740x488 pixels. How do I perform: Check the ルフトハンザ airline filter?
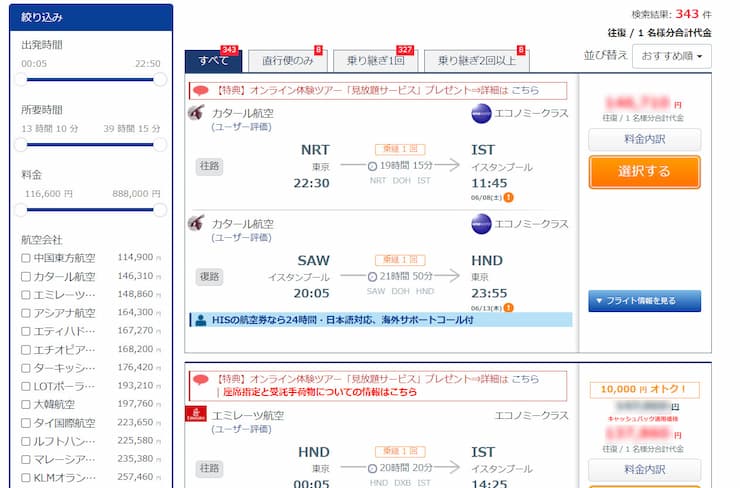point(26,441)
